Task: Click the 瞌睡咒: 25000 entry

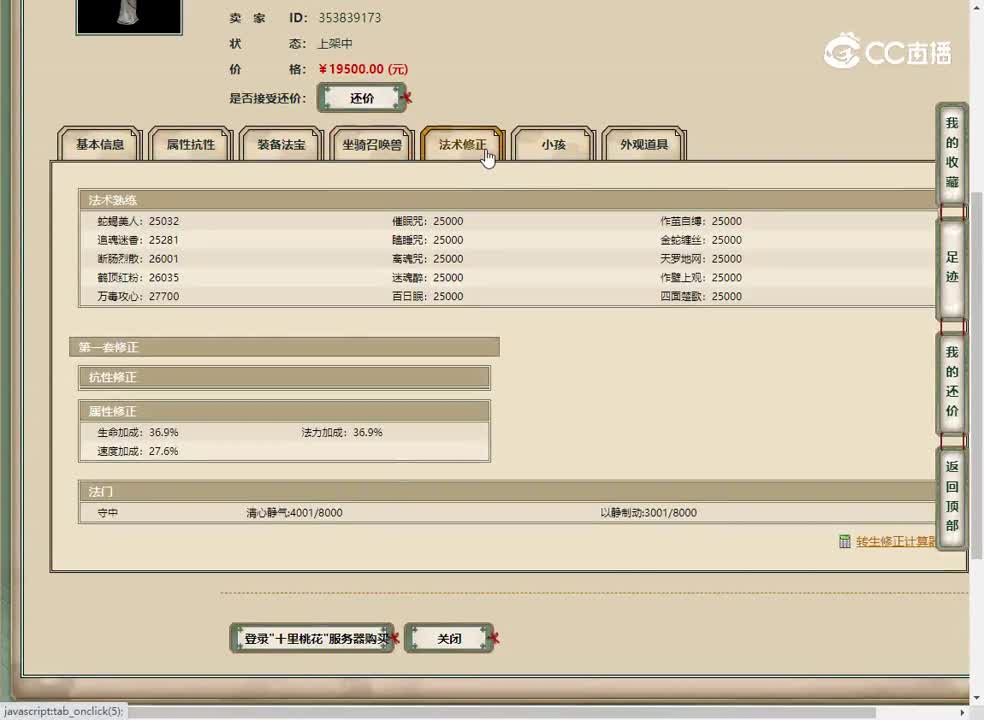Action: pyautogui.click(x=427, y=240)
